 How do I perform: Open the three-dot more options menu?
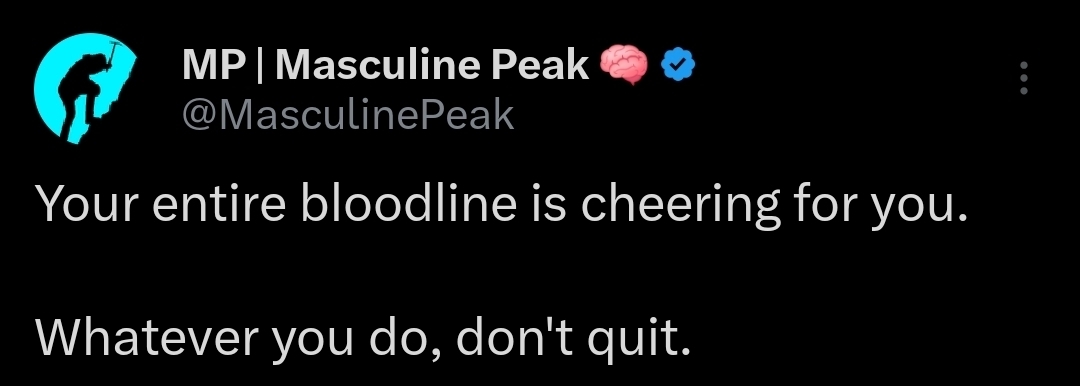[x=1024, y=78]
